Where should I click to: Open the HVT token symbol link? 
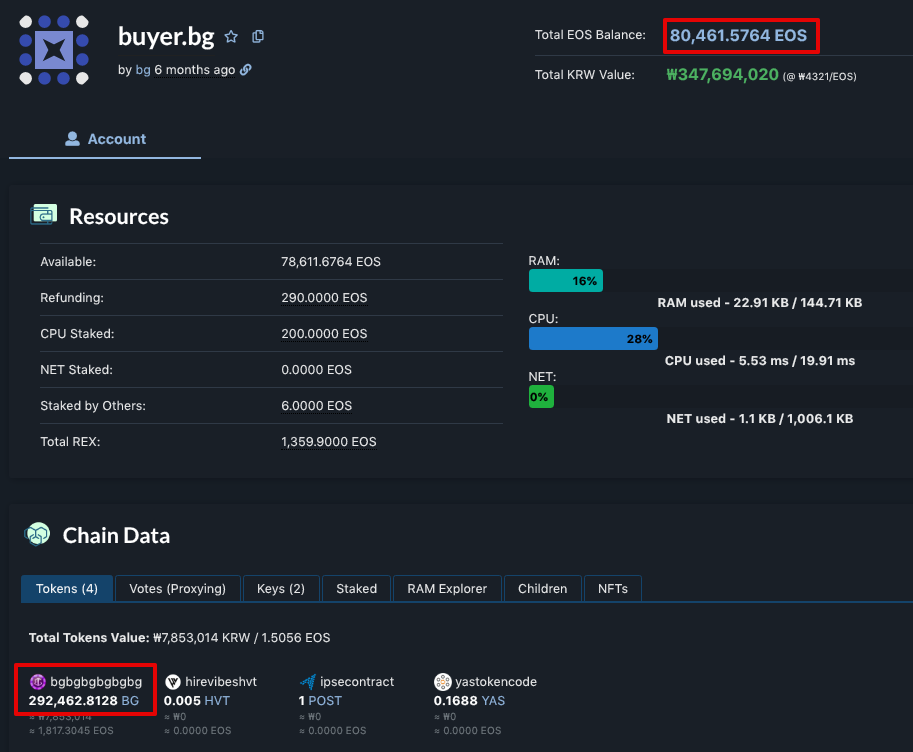pos(217,701)
